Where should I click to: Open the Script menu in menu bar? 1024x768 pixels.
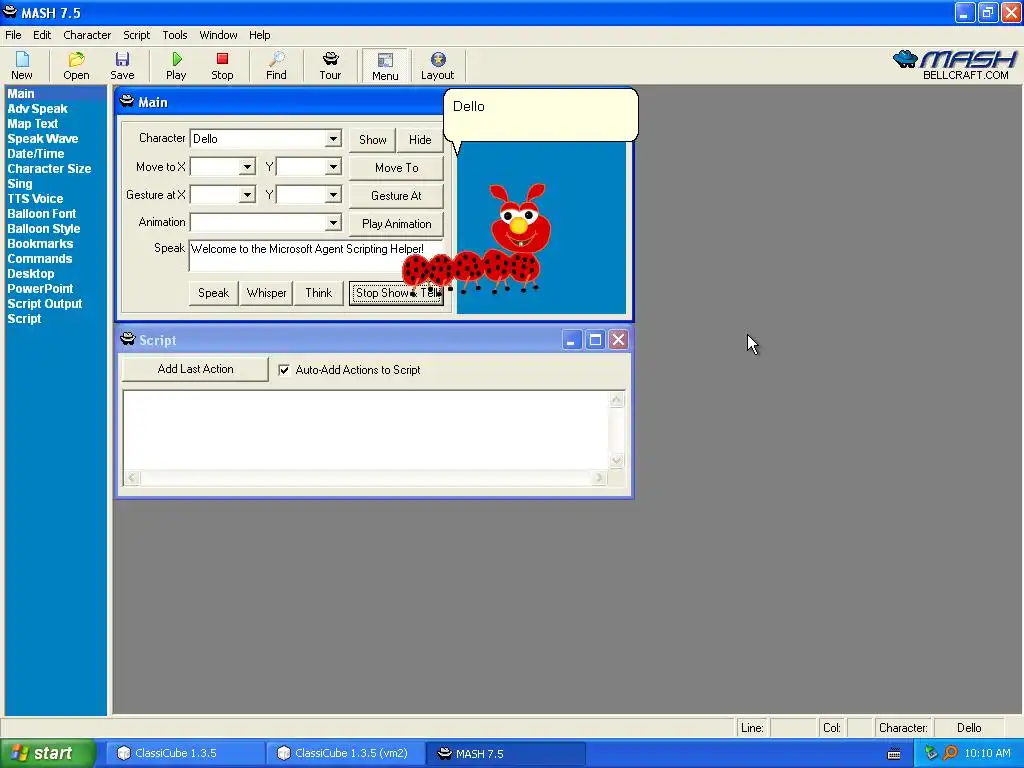[x=136, y=35]
